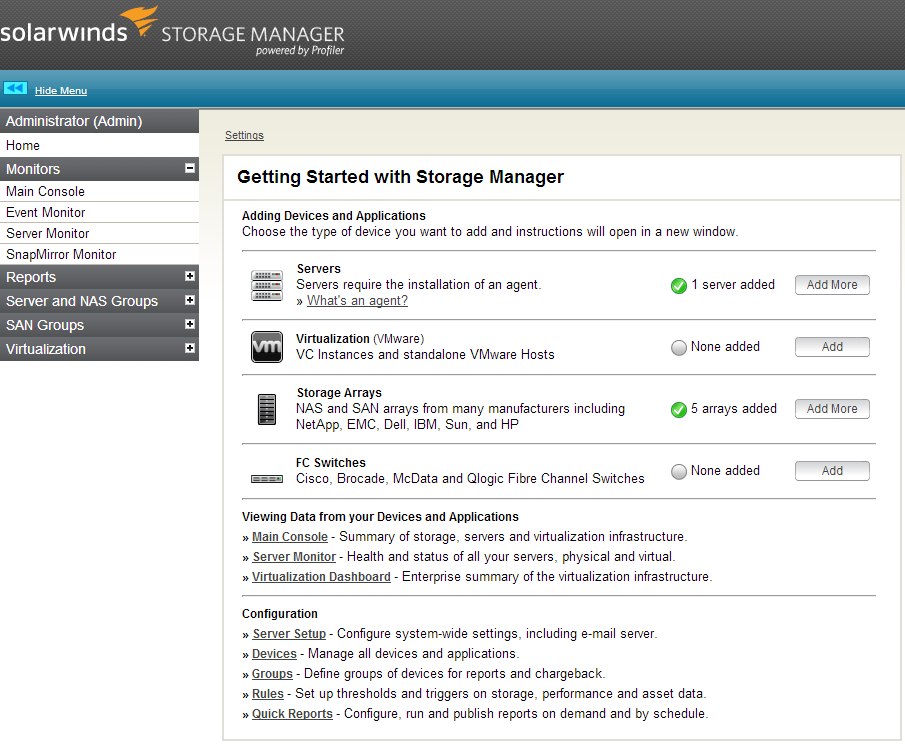Click green checkmark next to 1 server added
The height and width of the screenshot is (744, 905).
pyautogui.click(x=679, y=286)
